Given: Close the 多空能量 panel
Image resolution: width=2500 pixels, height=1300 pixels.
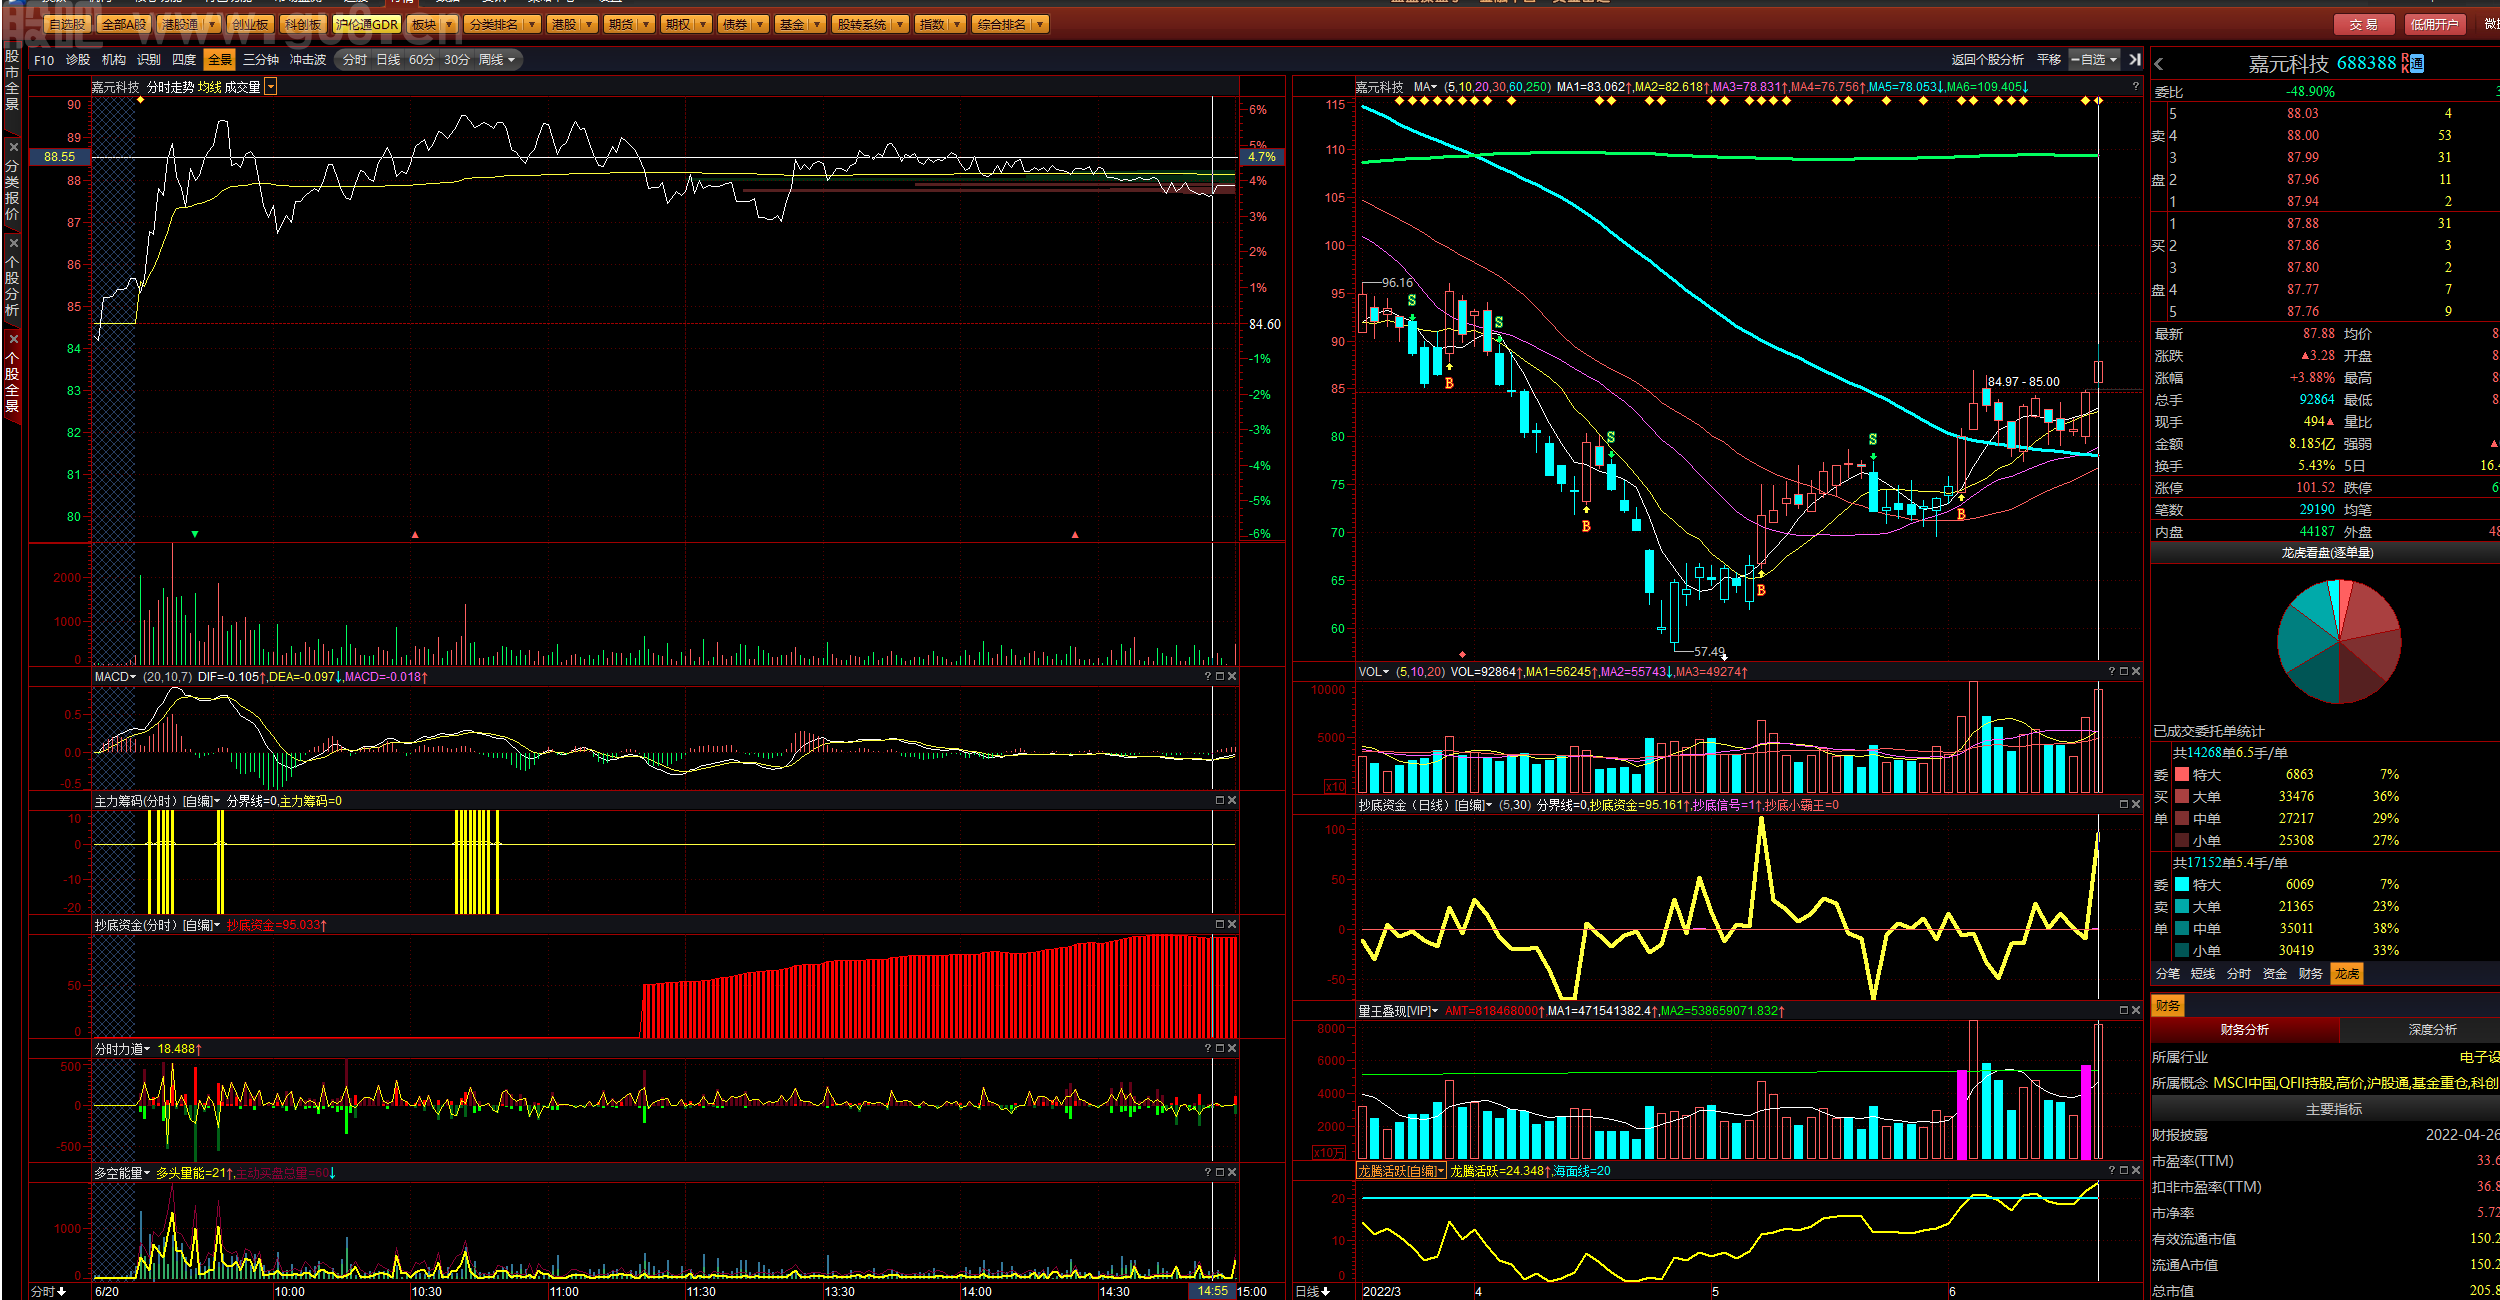Looking at the screenshot, I should [1232, 1173].
